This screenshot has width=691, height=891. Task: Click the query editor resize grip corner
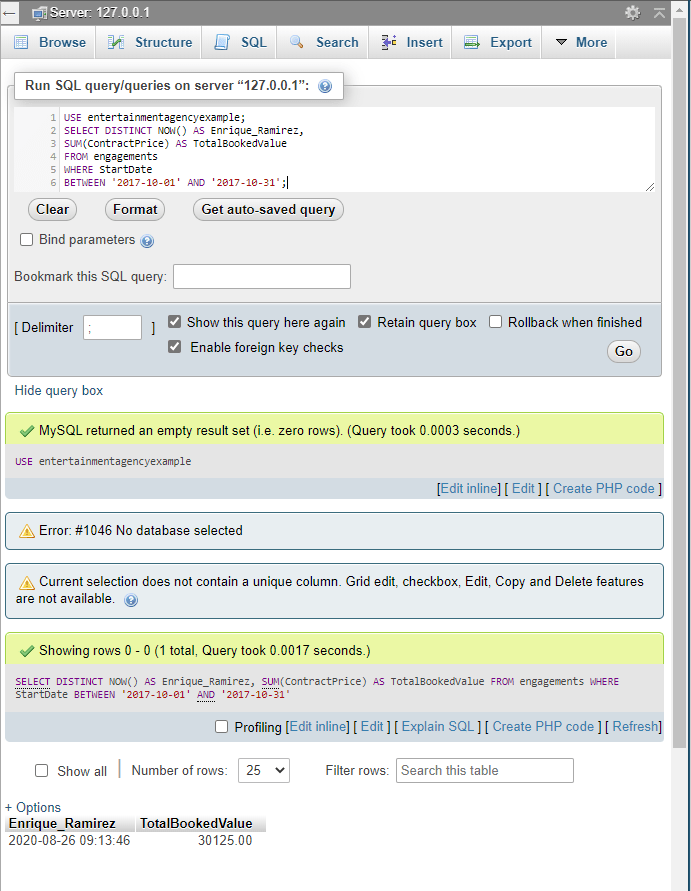click(650, 187)
